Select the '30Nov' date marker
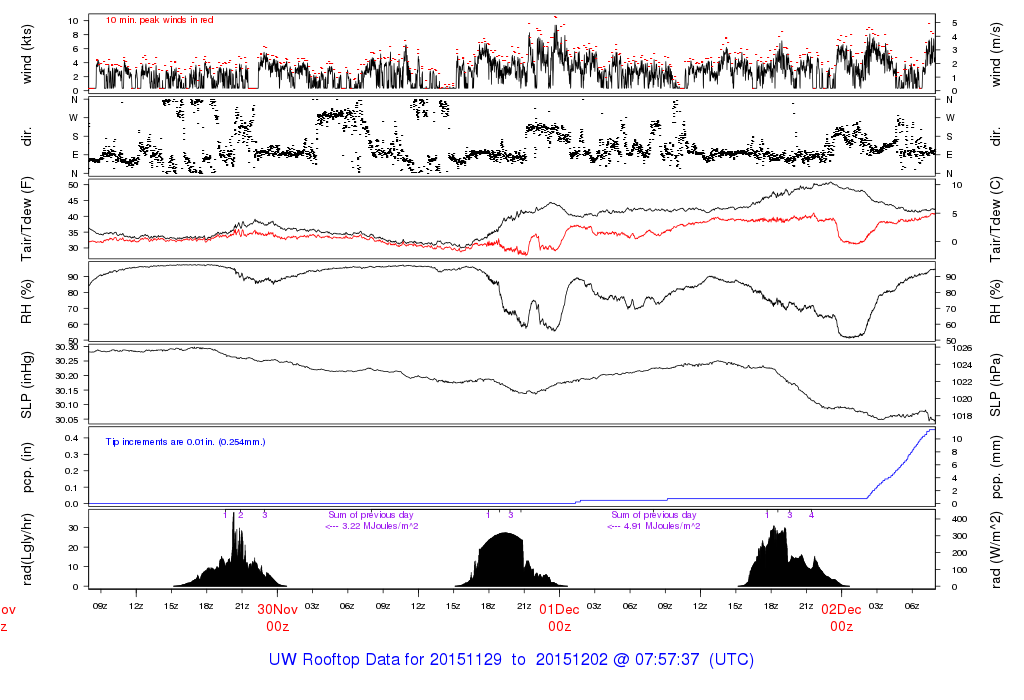The image size is (1024, 700). (278, 609)
